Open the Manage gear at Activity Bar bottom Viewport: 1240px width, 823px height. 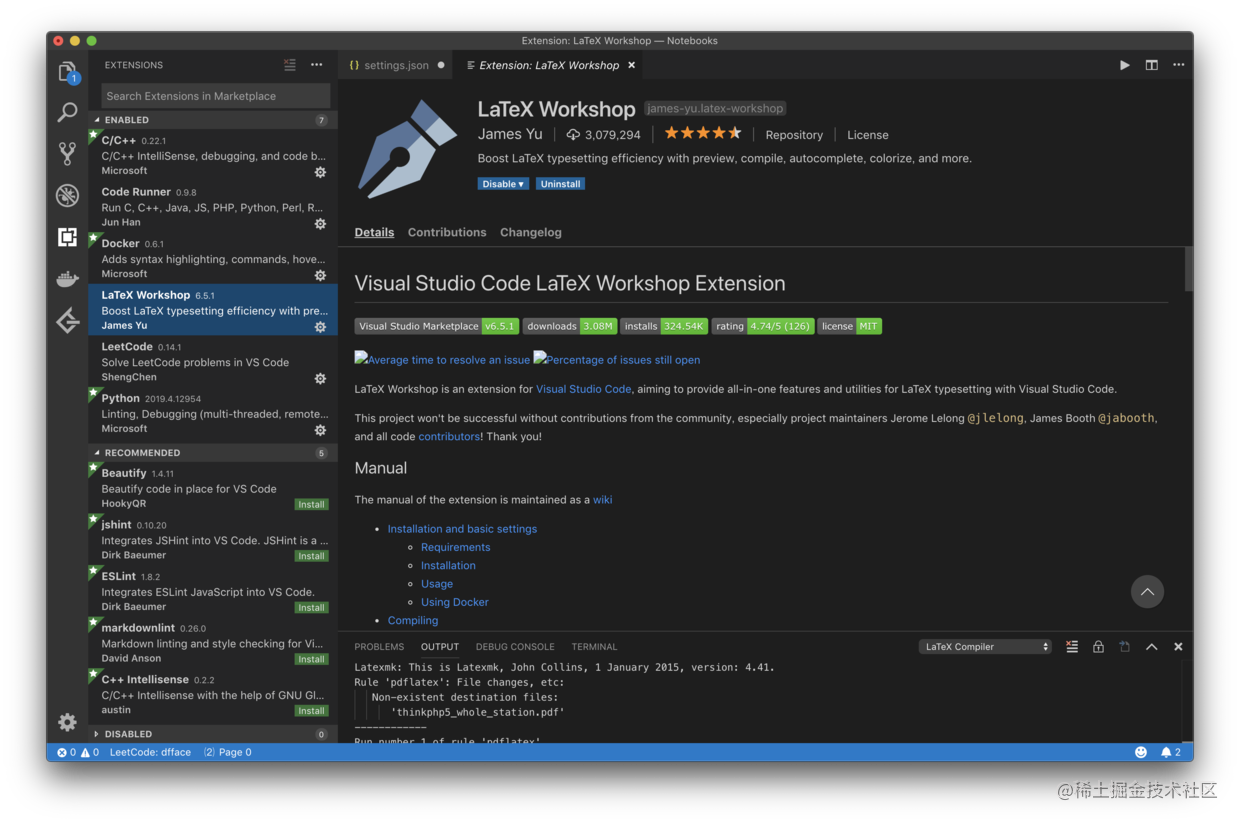tap(66, 722)
